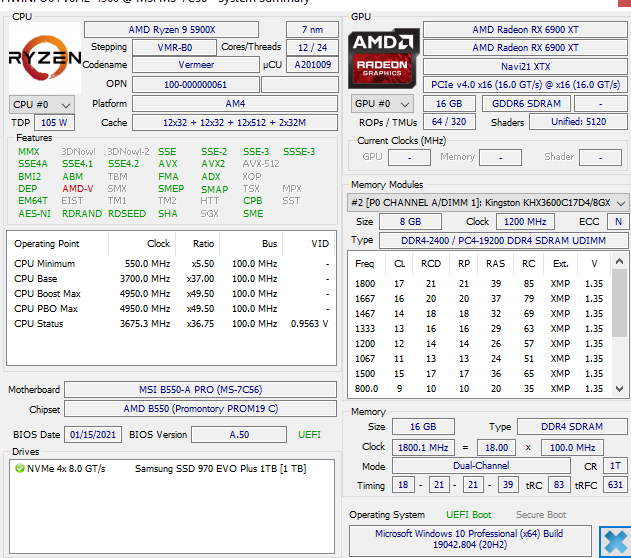Click the Ryzen CPU logo image
This screenshot has width=631, height=558.
point(45,58)
